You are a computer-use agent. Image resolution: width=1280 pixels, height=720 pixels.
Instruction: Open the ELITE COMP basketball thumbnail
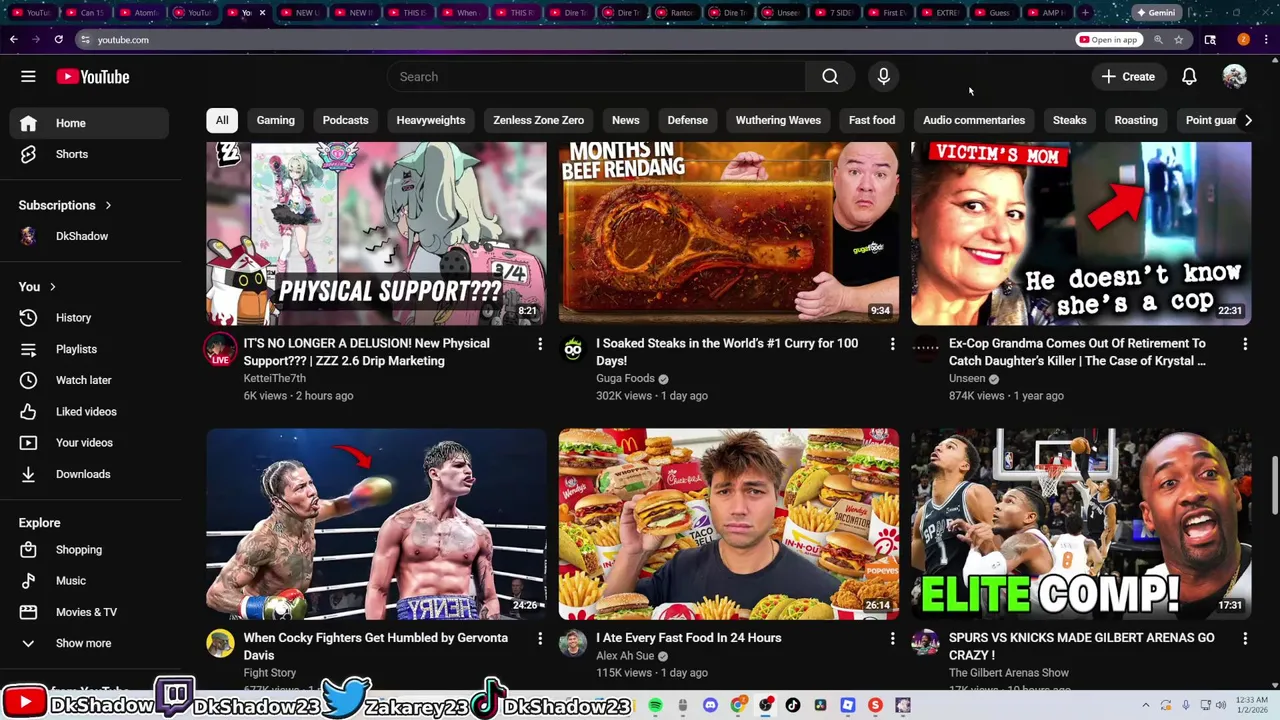(x=1081, y=524)
